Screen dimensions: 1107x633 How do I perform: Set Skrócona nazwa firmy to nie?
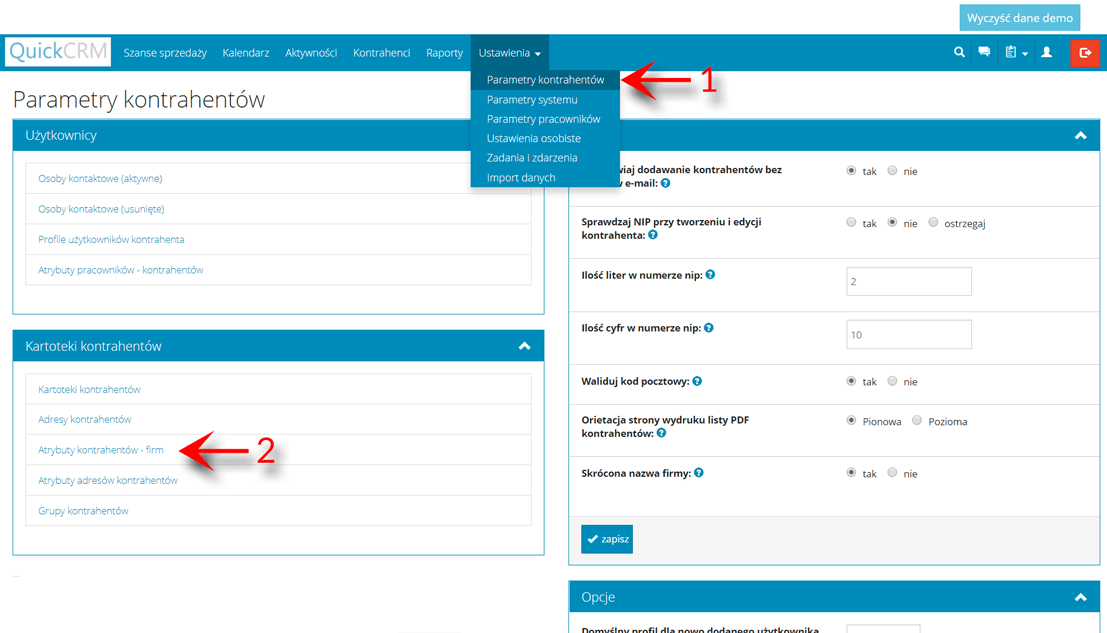point(892,473)
